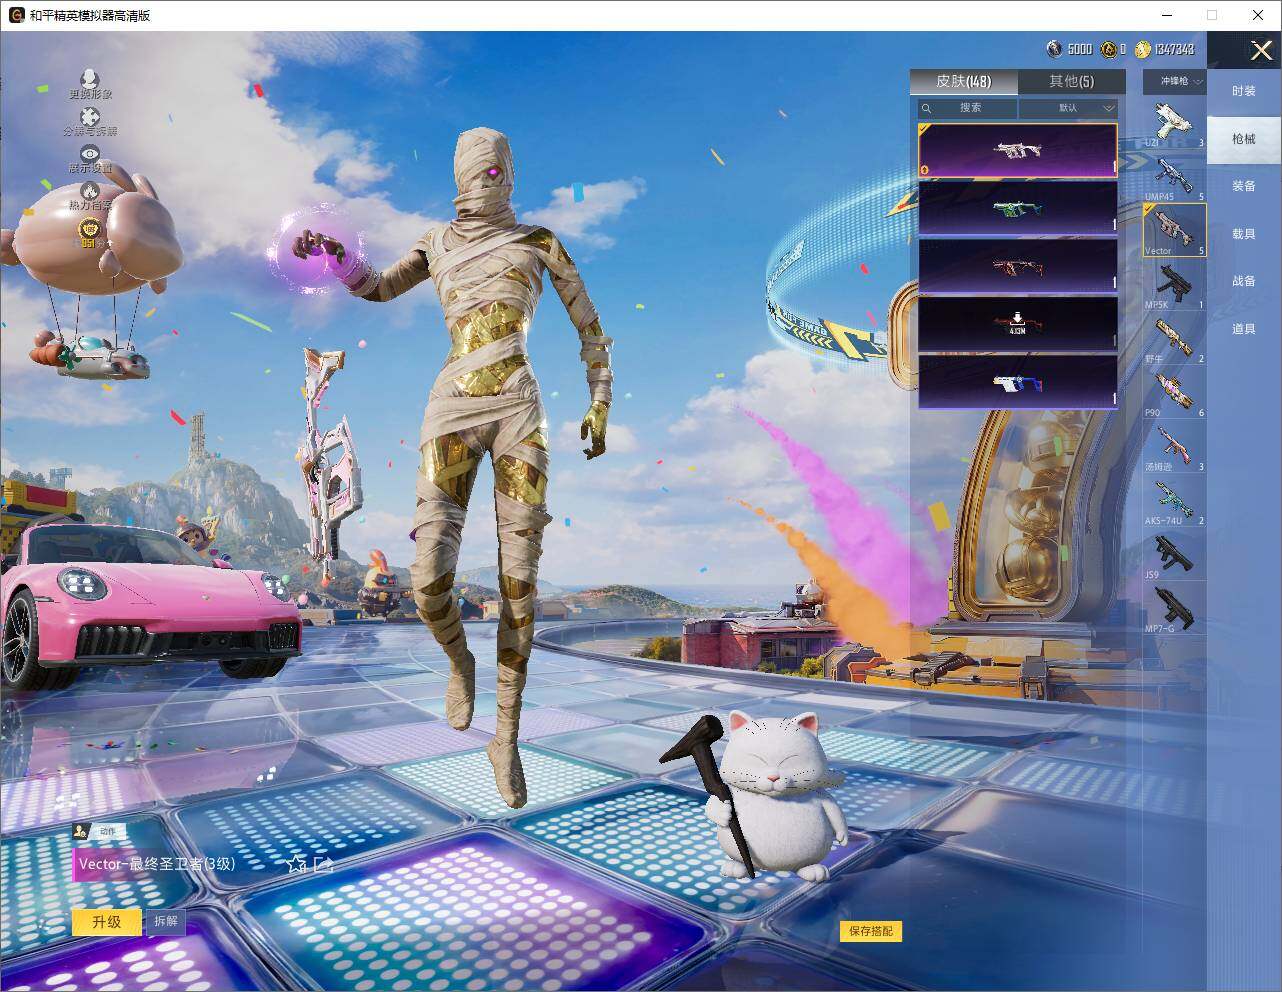Switch to the 其他(5) tab

pyautogui.click(x=1071, y=81)
